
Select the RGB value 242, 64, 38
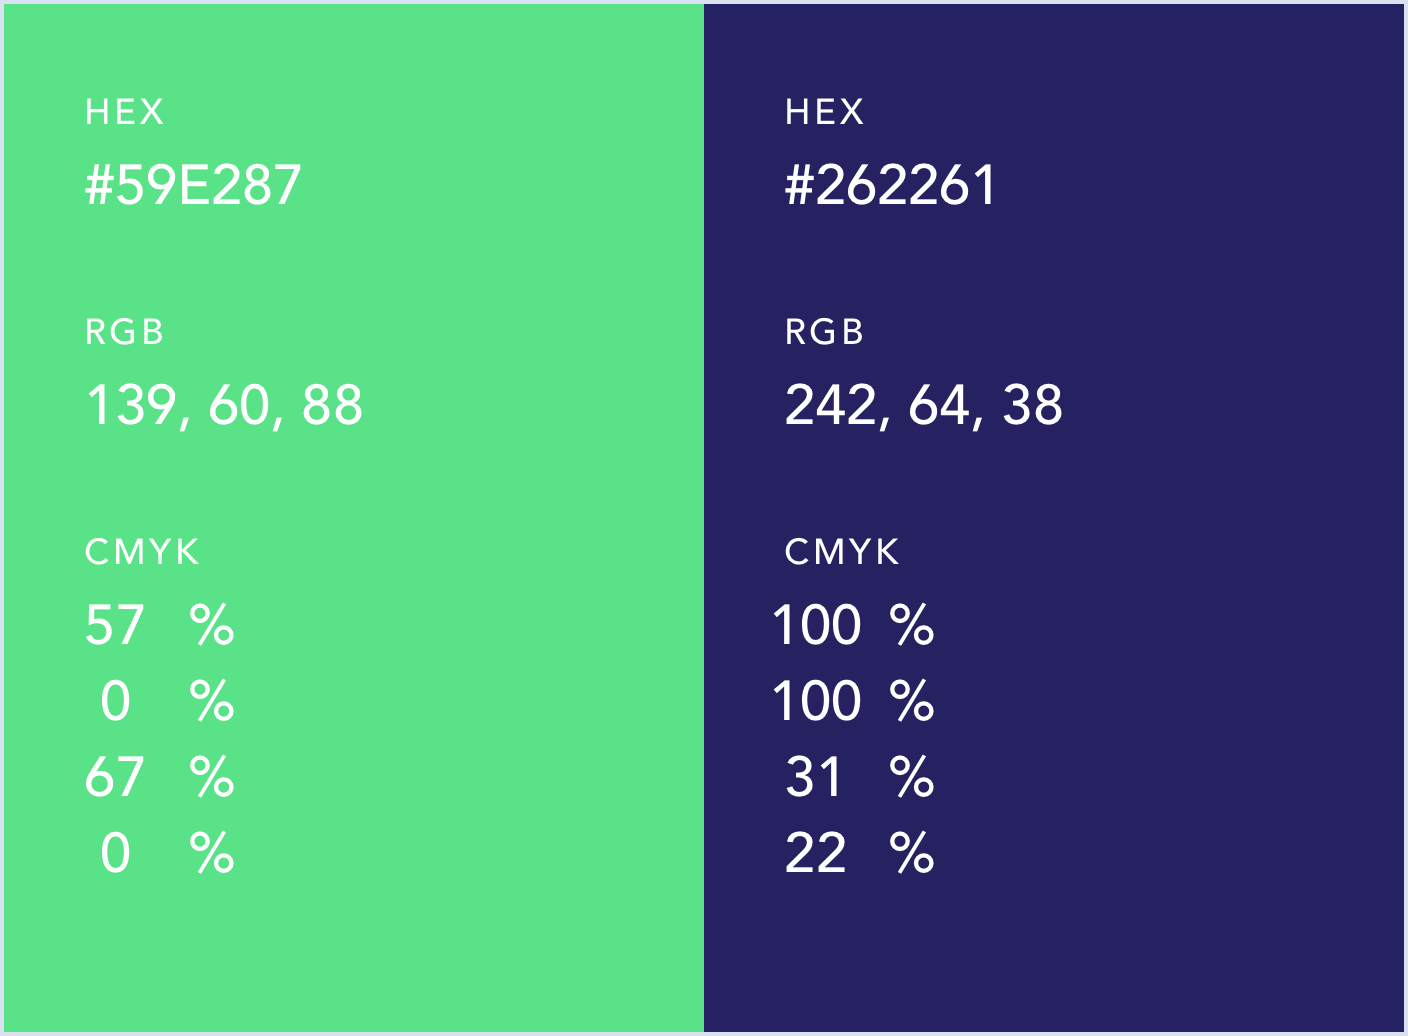coord(923,405)
